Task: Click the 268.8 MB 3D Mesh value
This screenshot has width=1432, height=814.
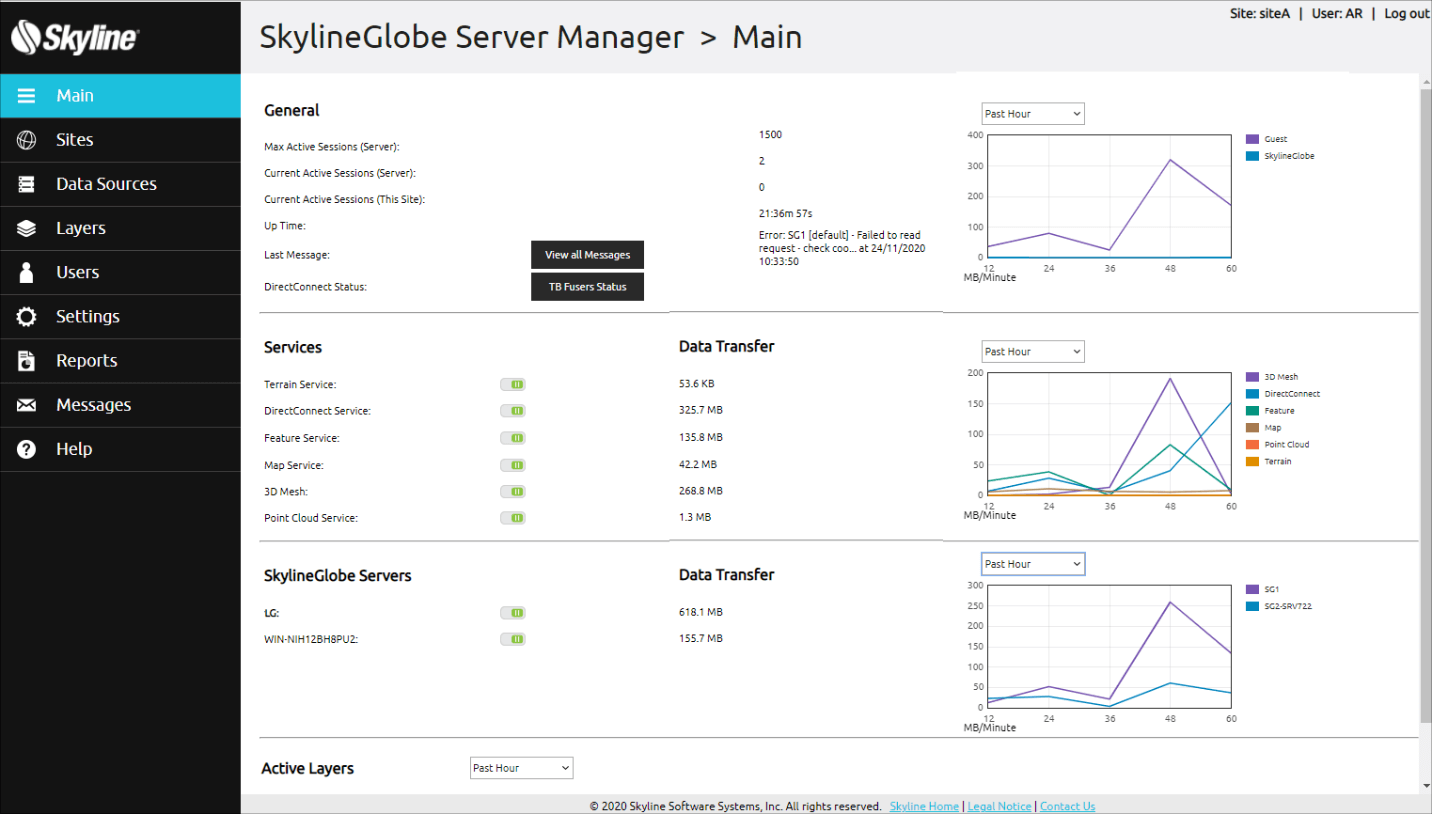Action: click(701, 491)
